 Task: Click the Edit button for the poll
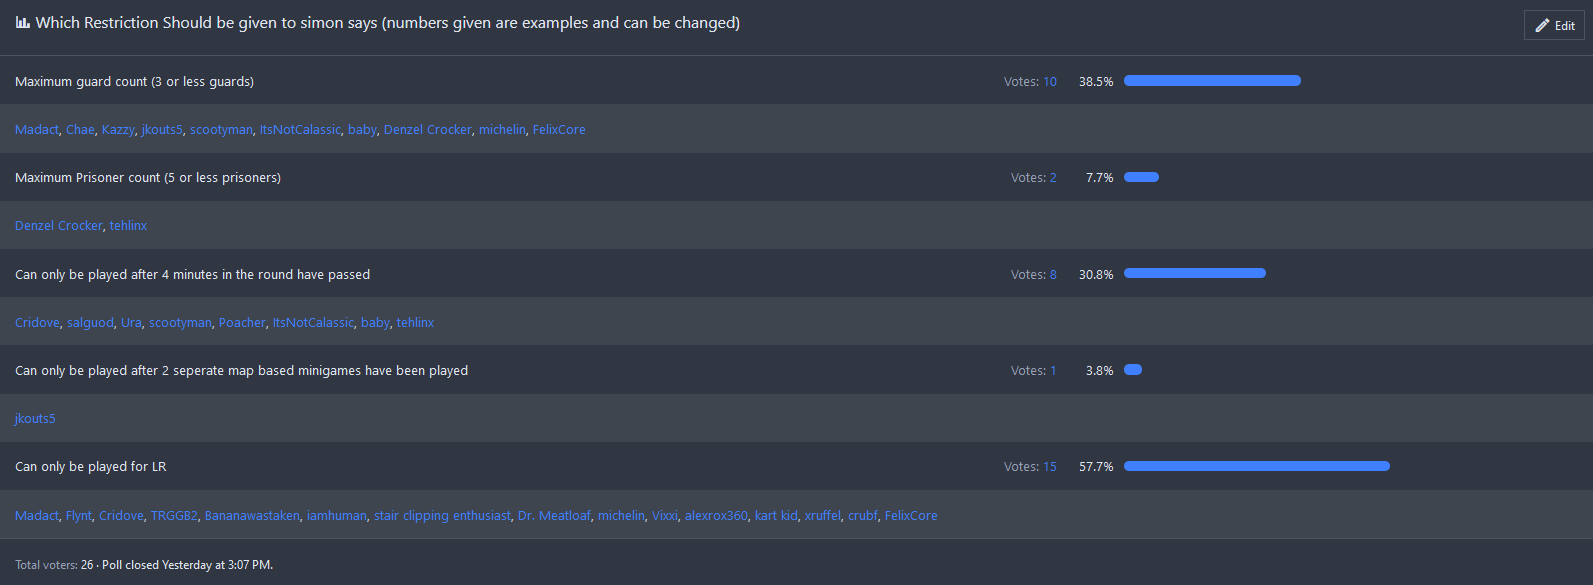pyautogui.click(x=1554, y=25)
